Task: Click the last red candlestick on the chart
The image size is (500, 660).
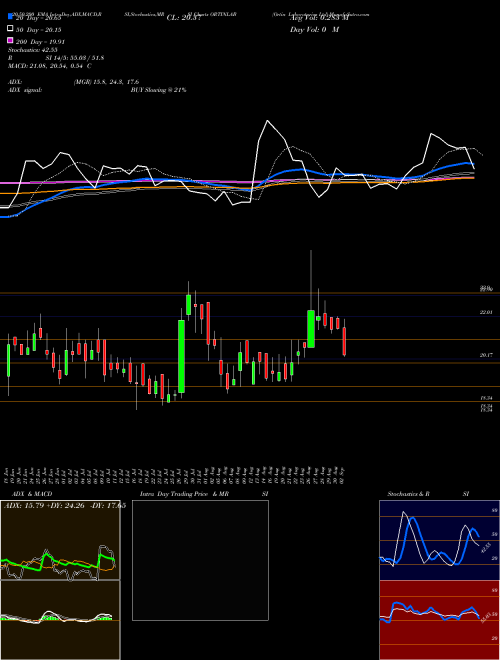Action: [x=344, y=341]
